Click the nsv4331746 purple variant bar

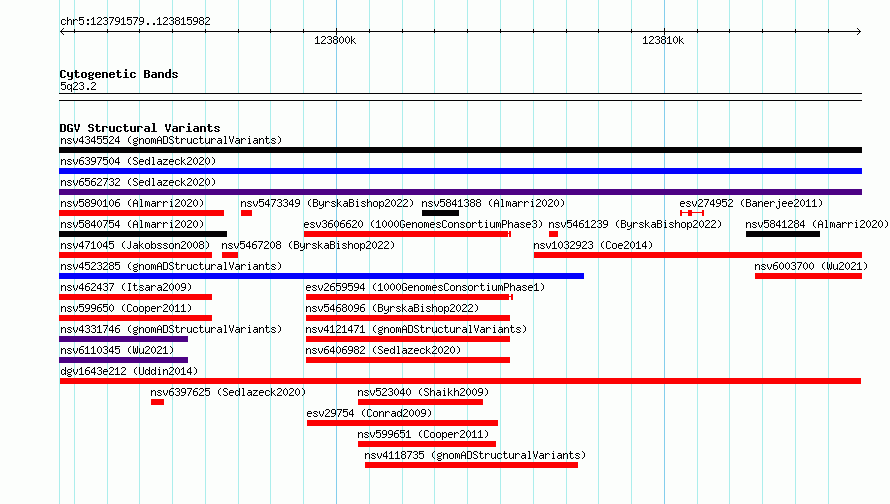point(124,339)
